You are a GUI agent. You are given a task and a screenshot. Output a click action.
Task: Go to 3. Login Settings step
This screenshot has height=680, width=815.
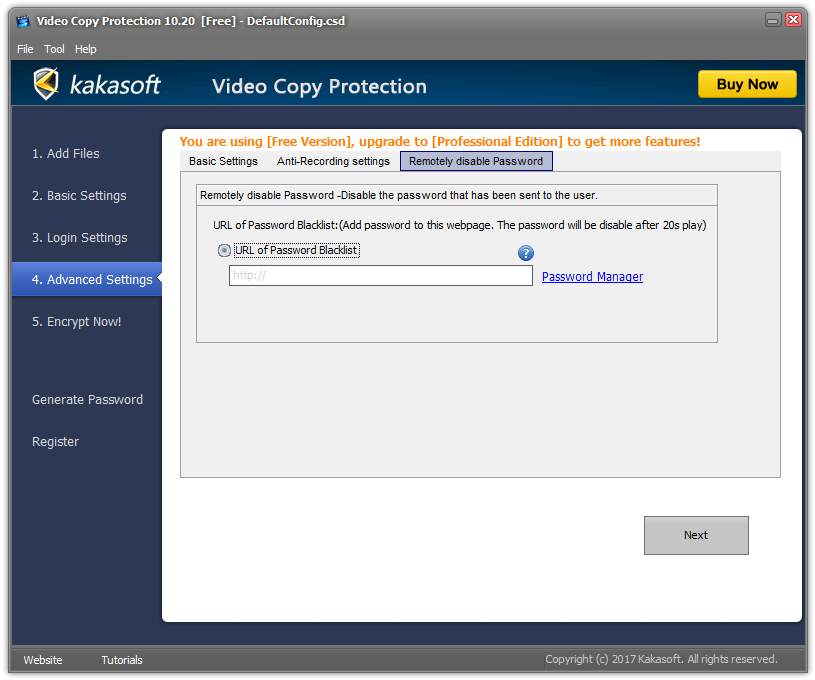pyautogui.click(x=80, y=238)
